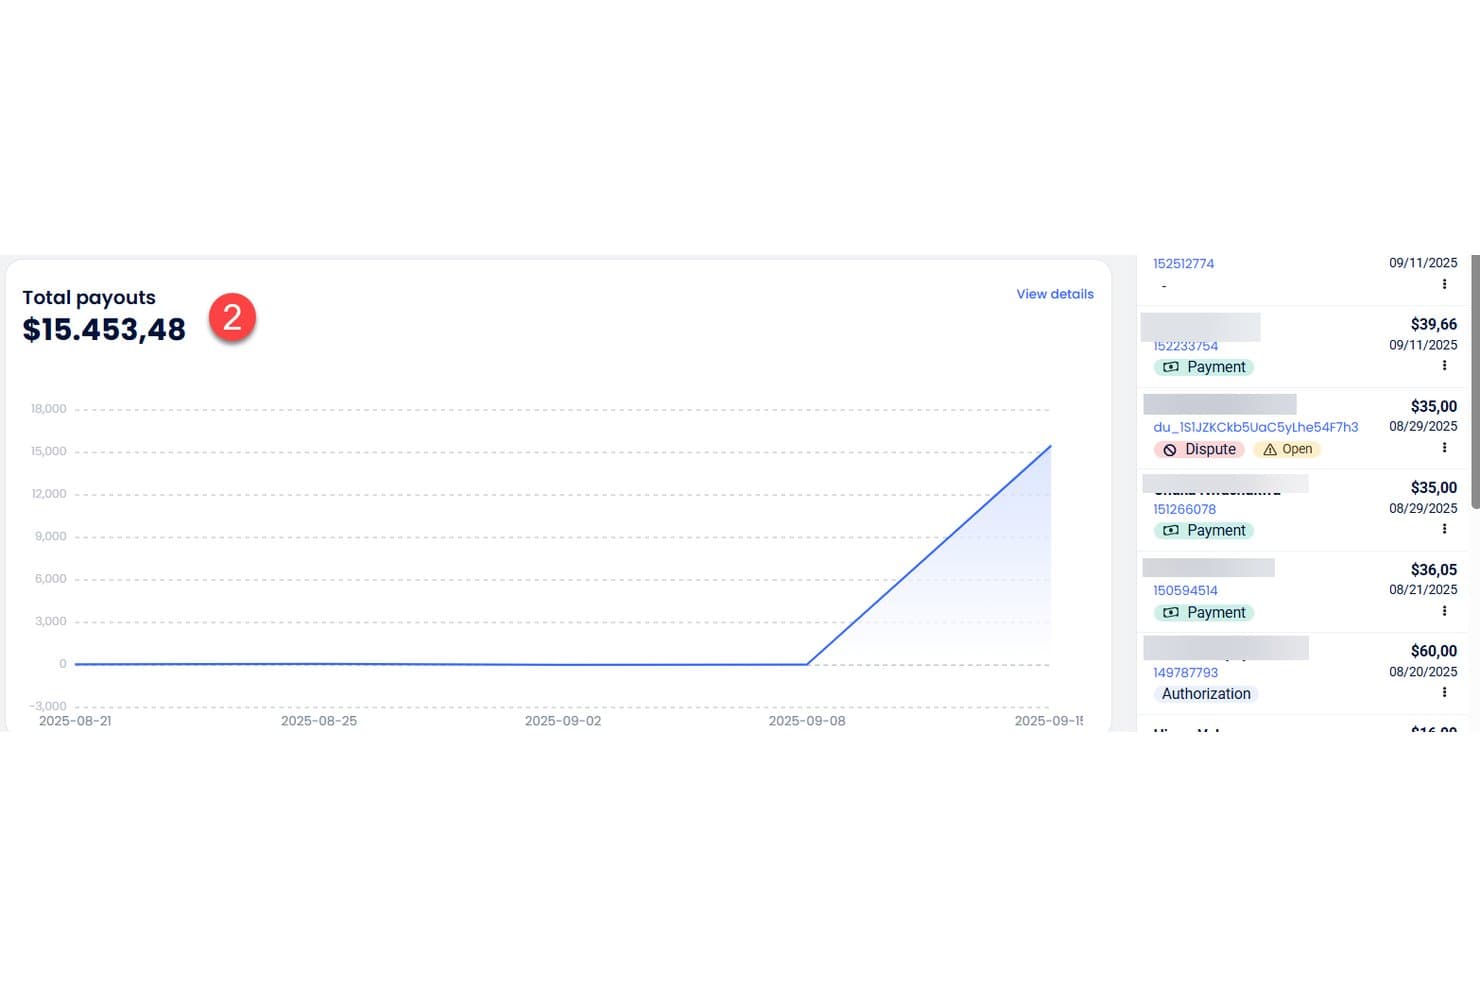The image size is (1480, 987).
Task: Open transaction ID 150594514
Action: (x=1185, y=591)
